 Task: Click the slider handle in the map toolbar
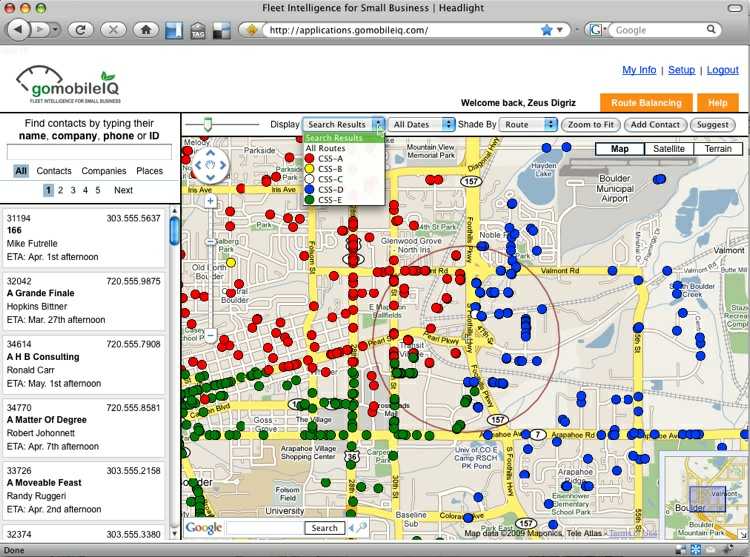click(207, 124)
